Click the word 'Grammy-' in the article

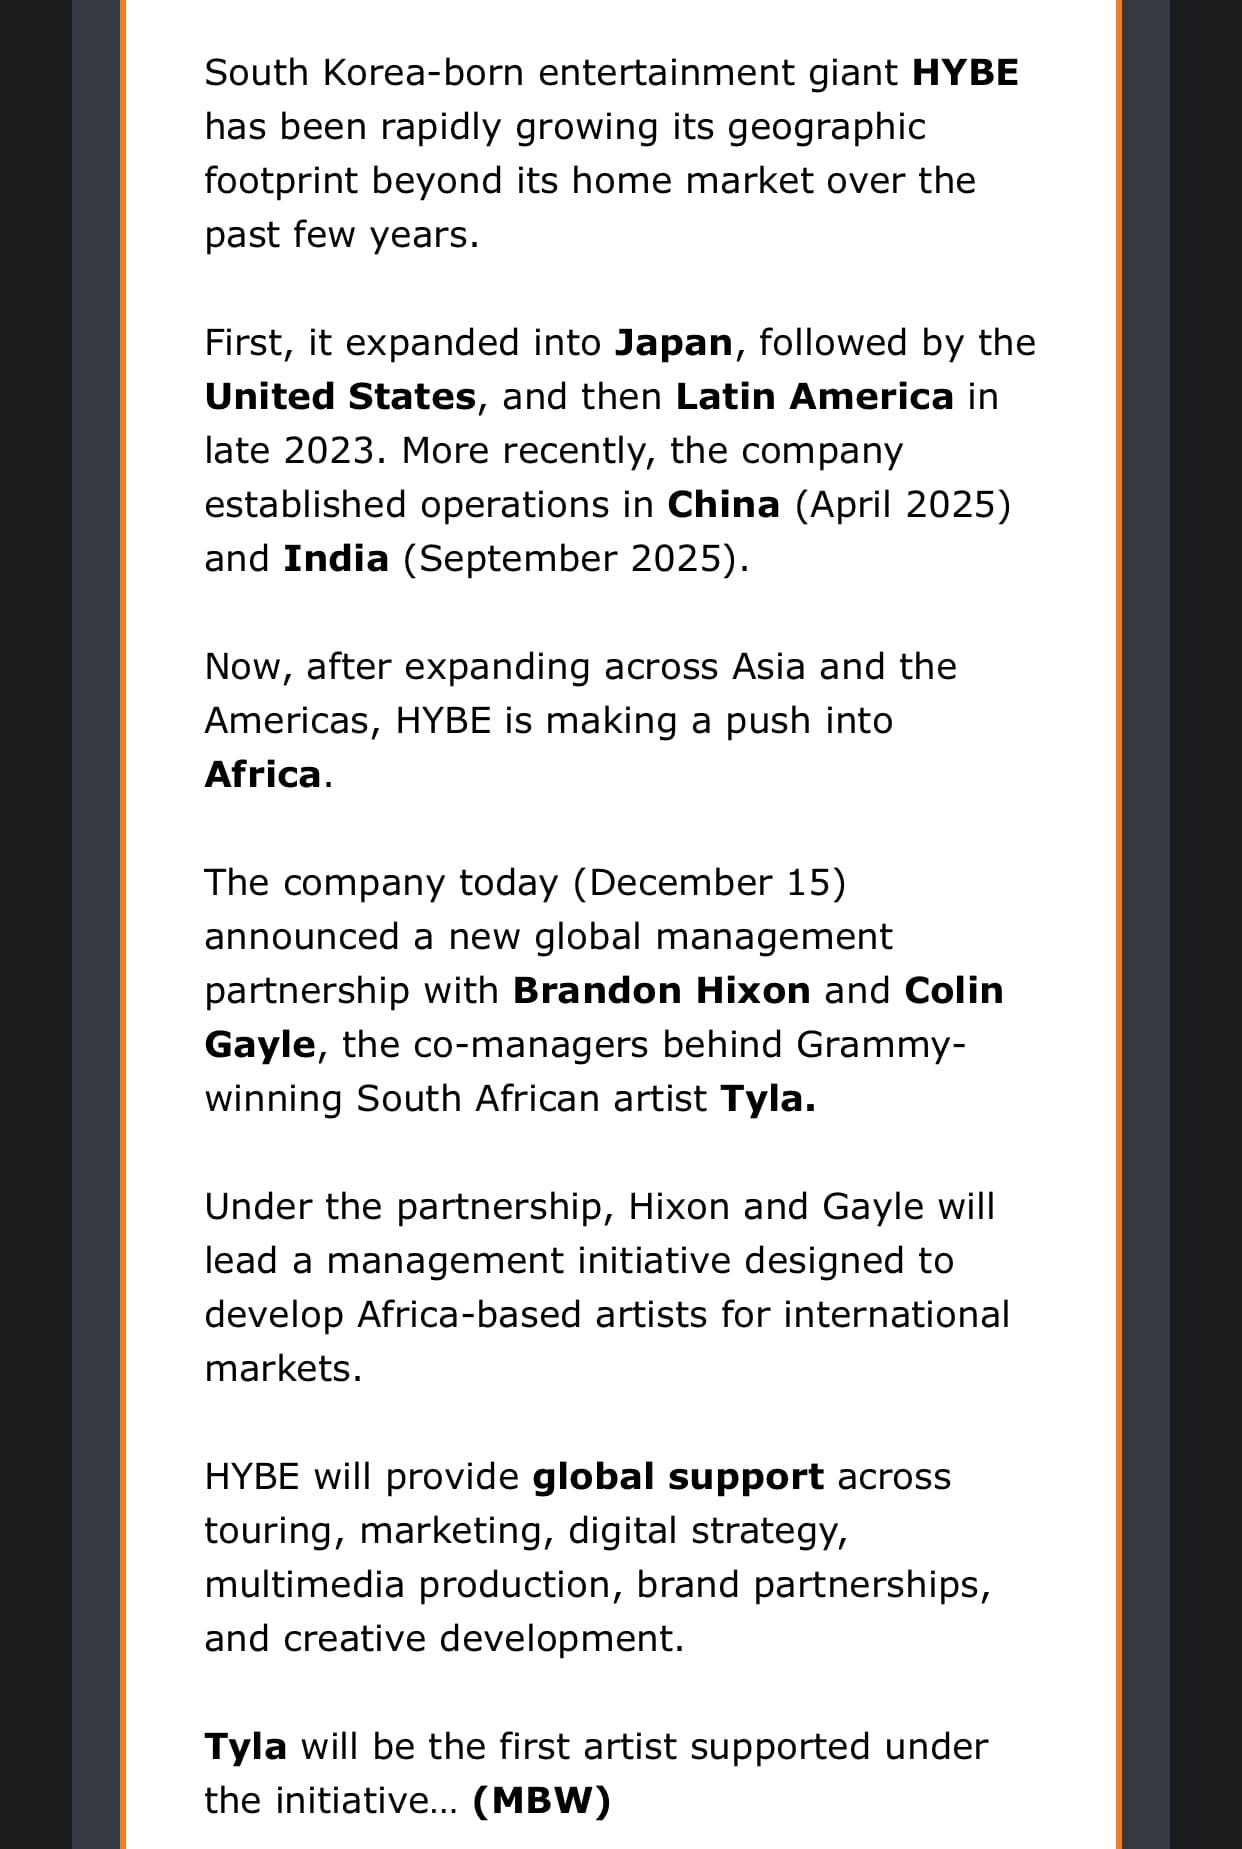(881, 1045)
